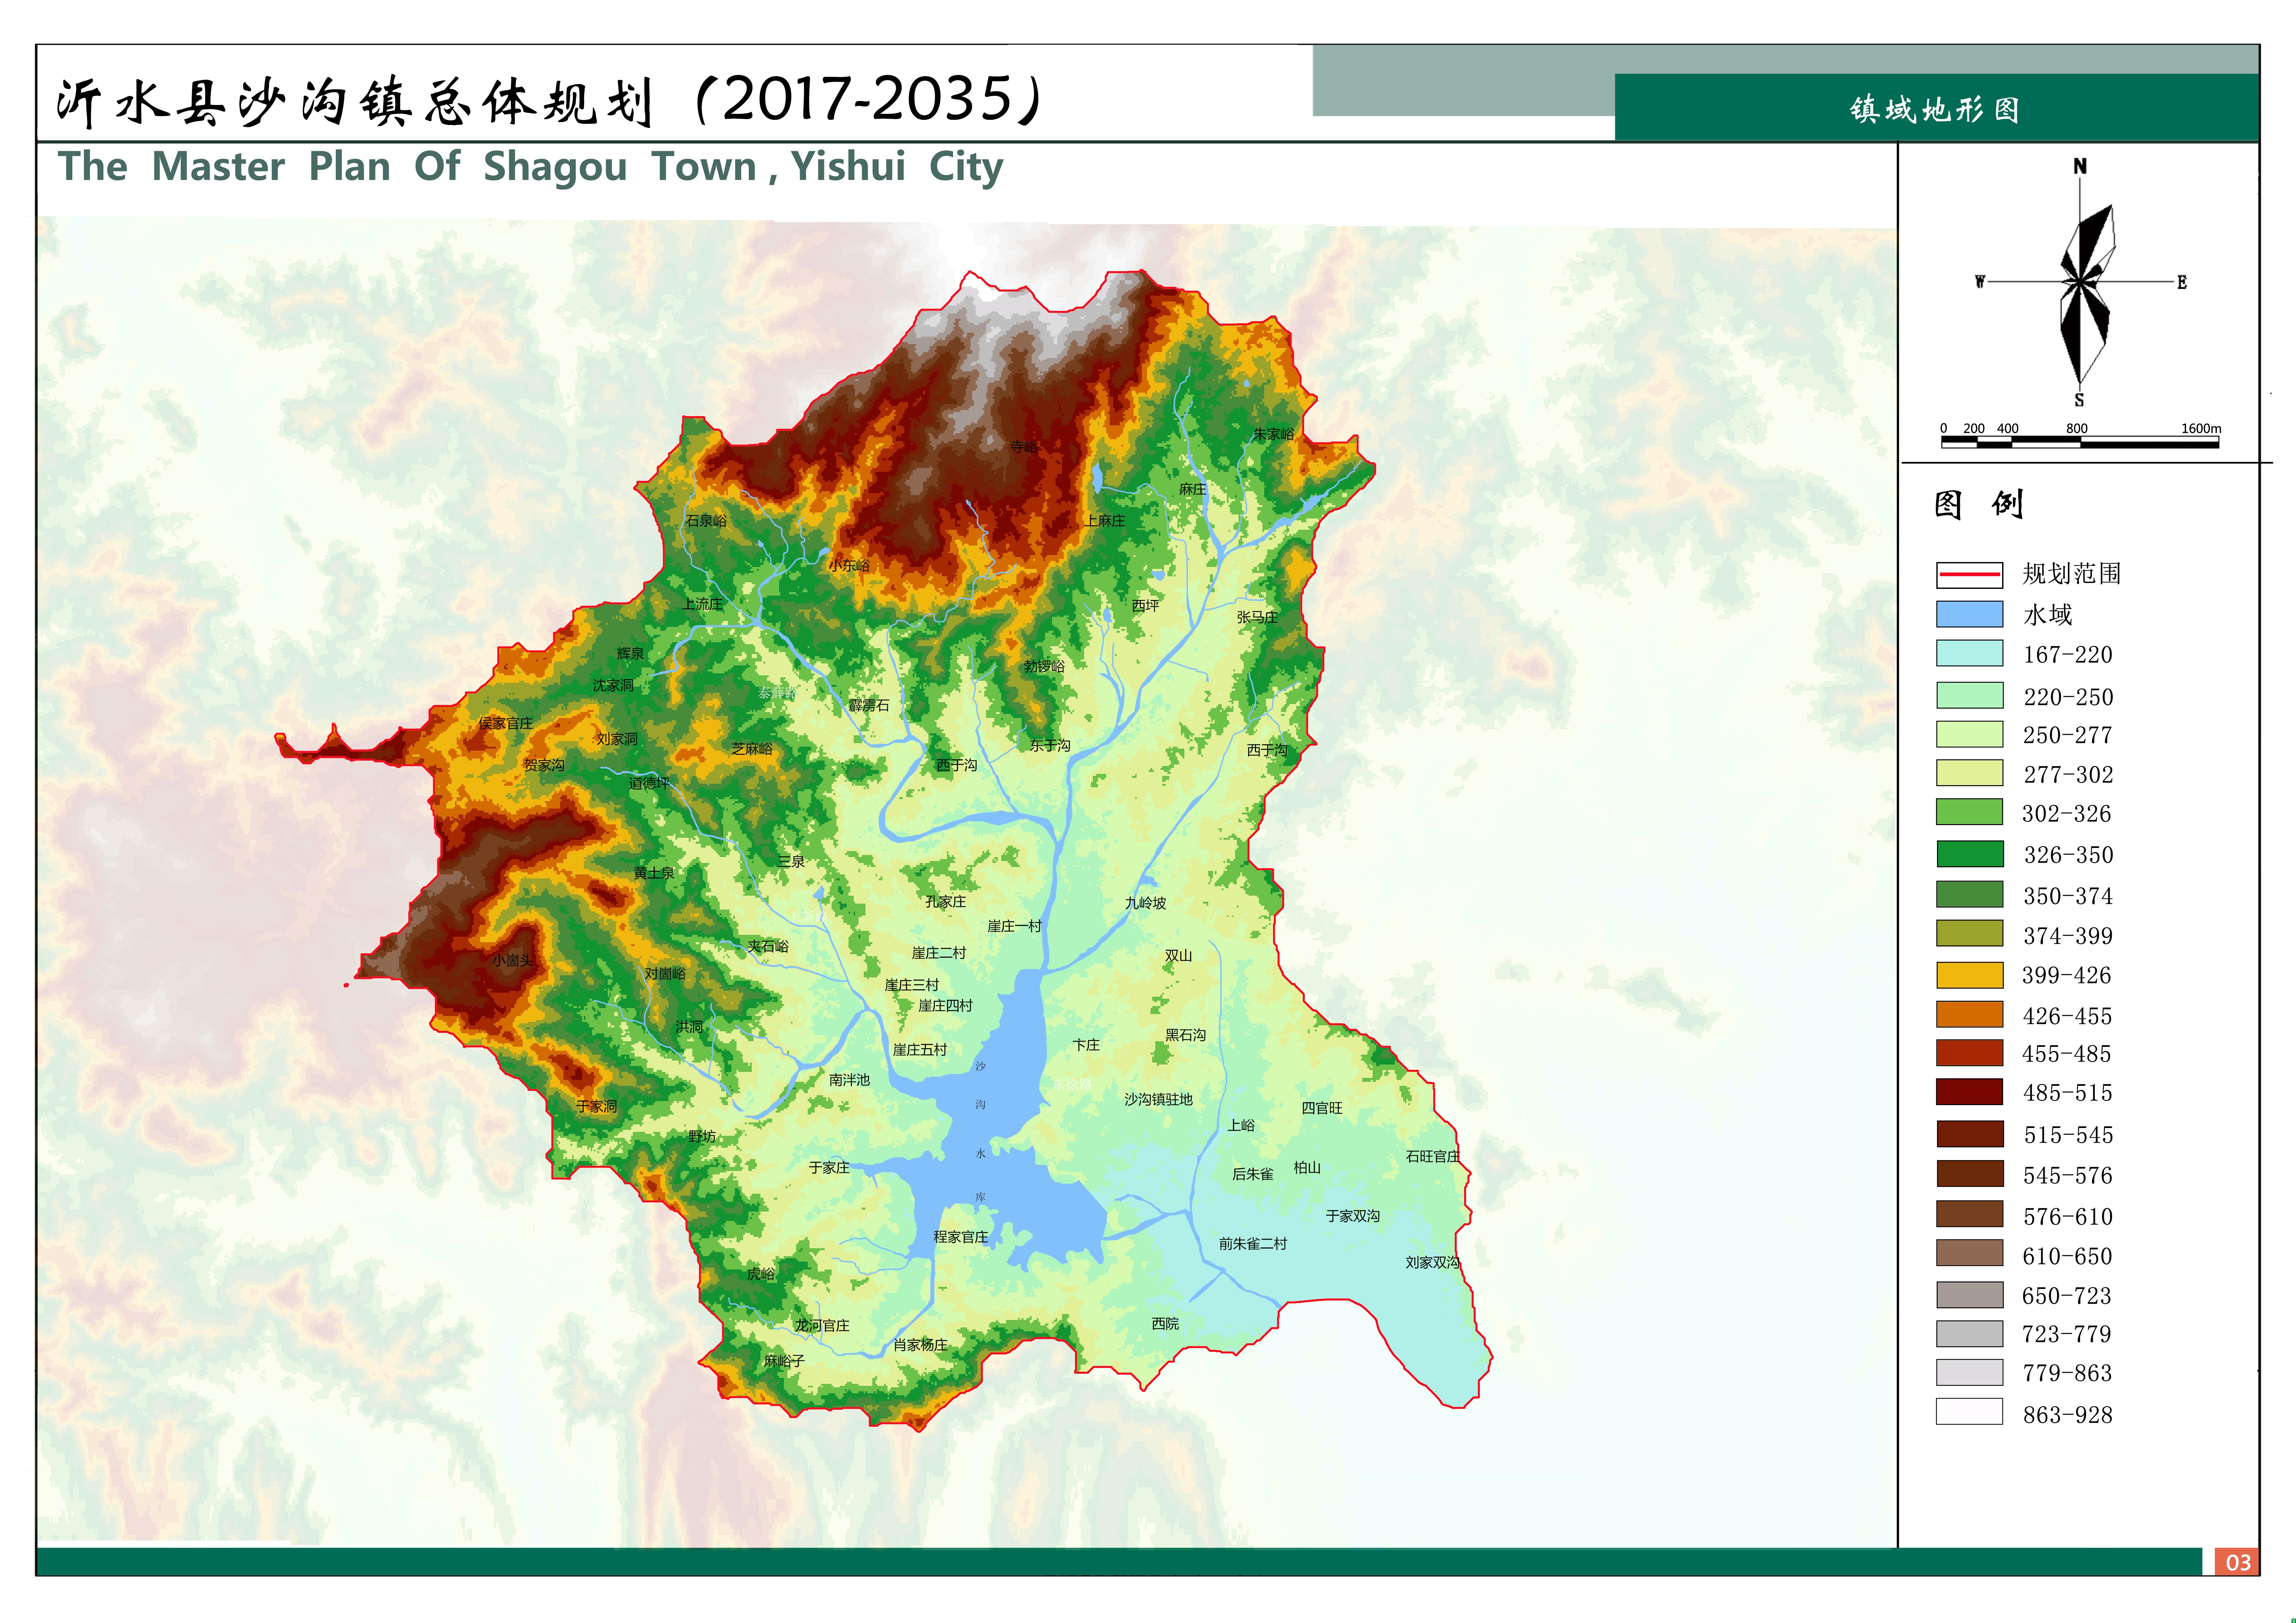Click the 石泉峪 village label

[706, 521]
